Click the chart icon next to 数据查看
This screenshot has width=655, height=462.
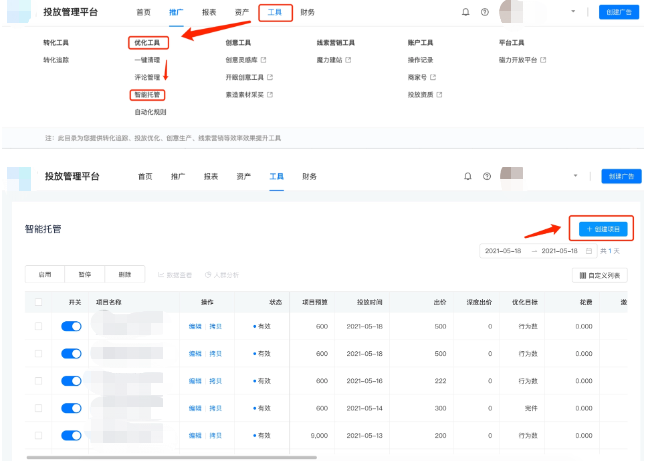click(x=161, y=275)
